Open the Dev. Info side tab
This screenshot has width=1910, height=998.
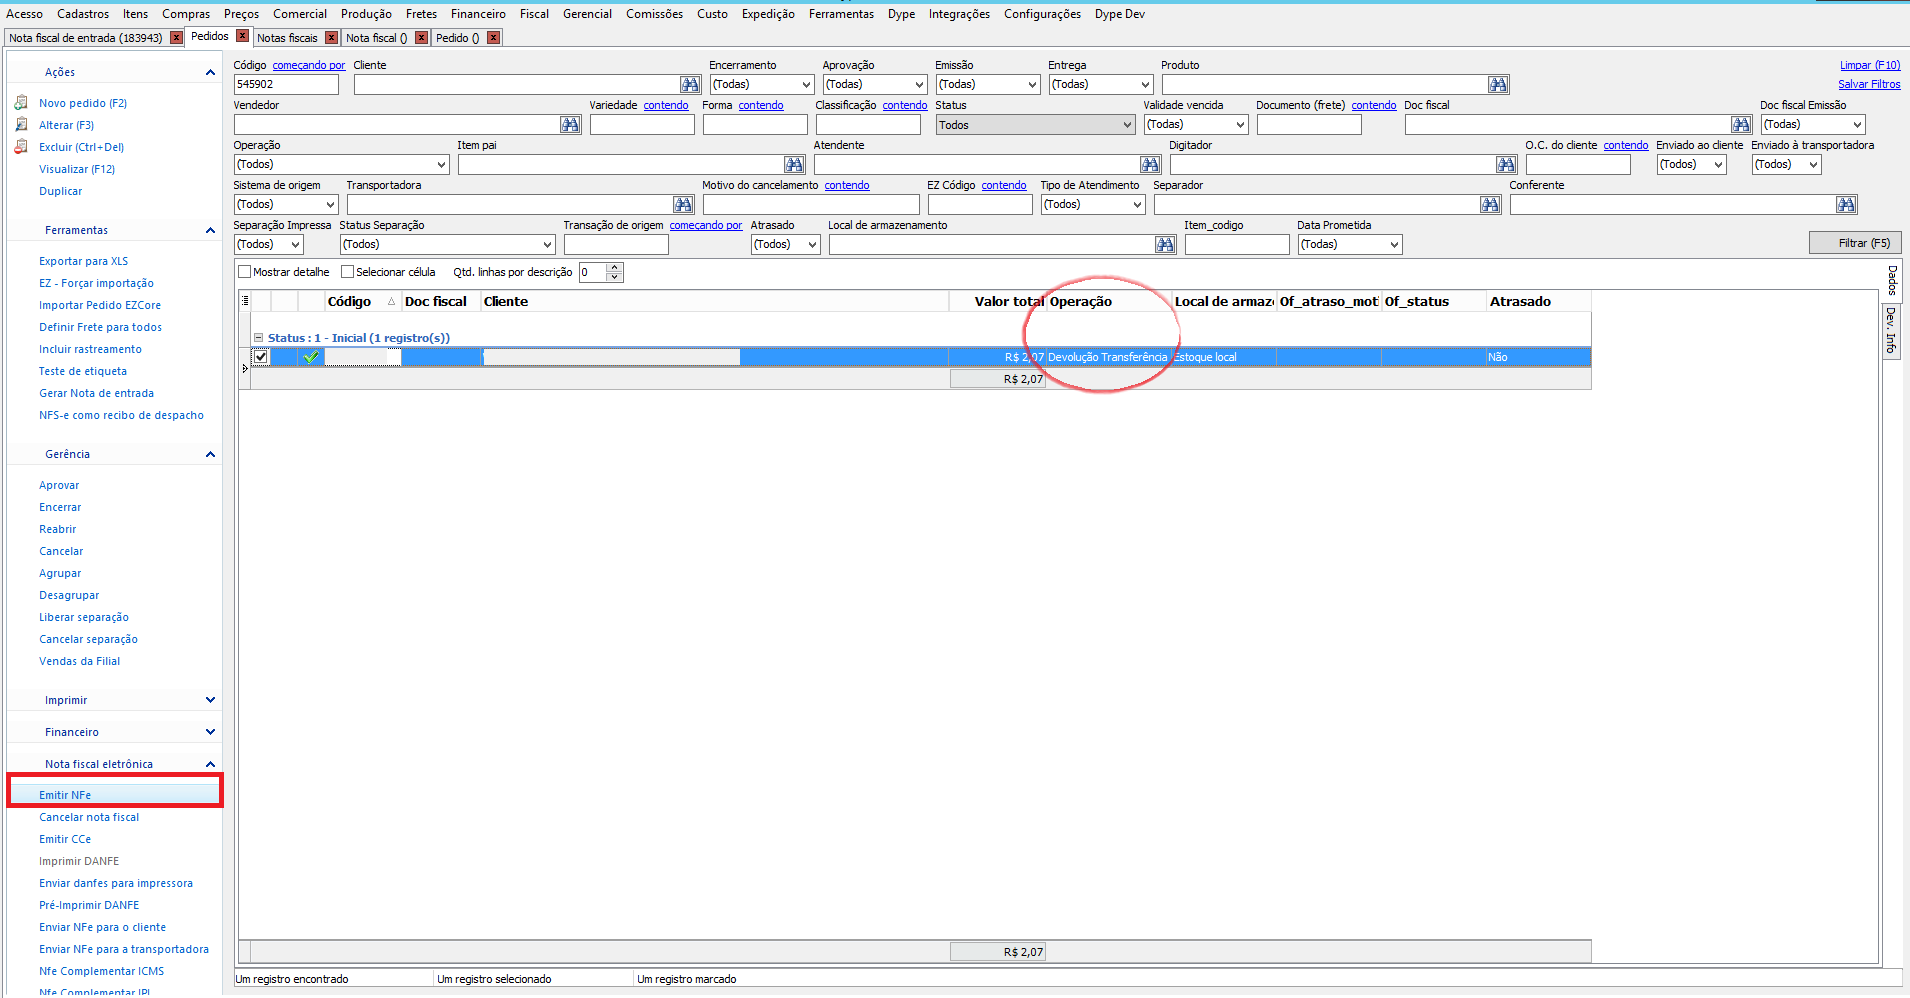1891,330
